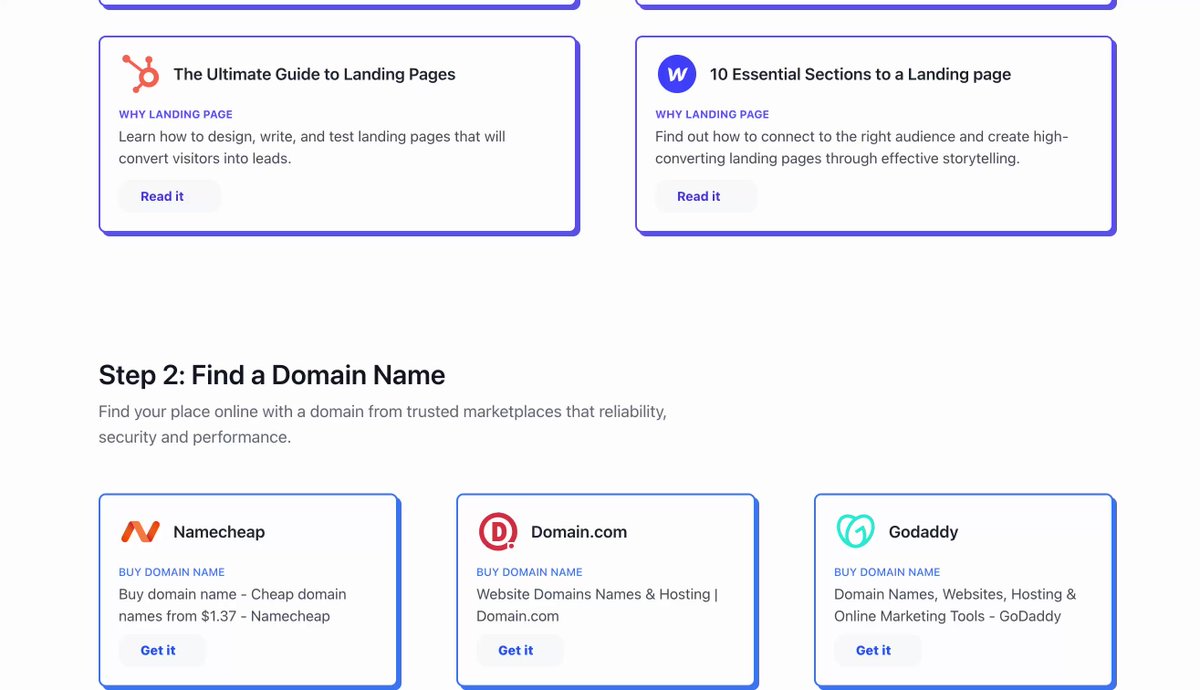Click the GoDaddy logo icon
The image size is (1200, 690).
pyautogui.click(x=855, y=532)
